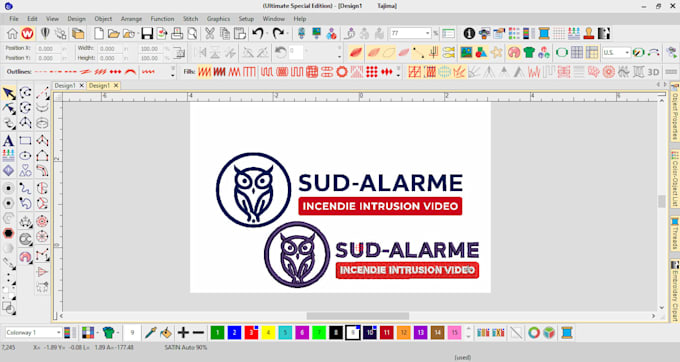
Task: Open the Threads side panel
Action: [x=675, y=234]
